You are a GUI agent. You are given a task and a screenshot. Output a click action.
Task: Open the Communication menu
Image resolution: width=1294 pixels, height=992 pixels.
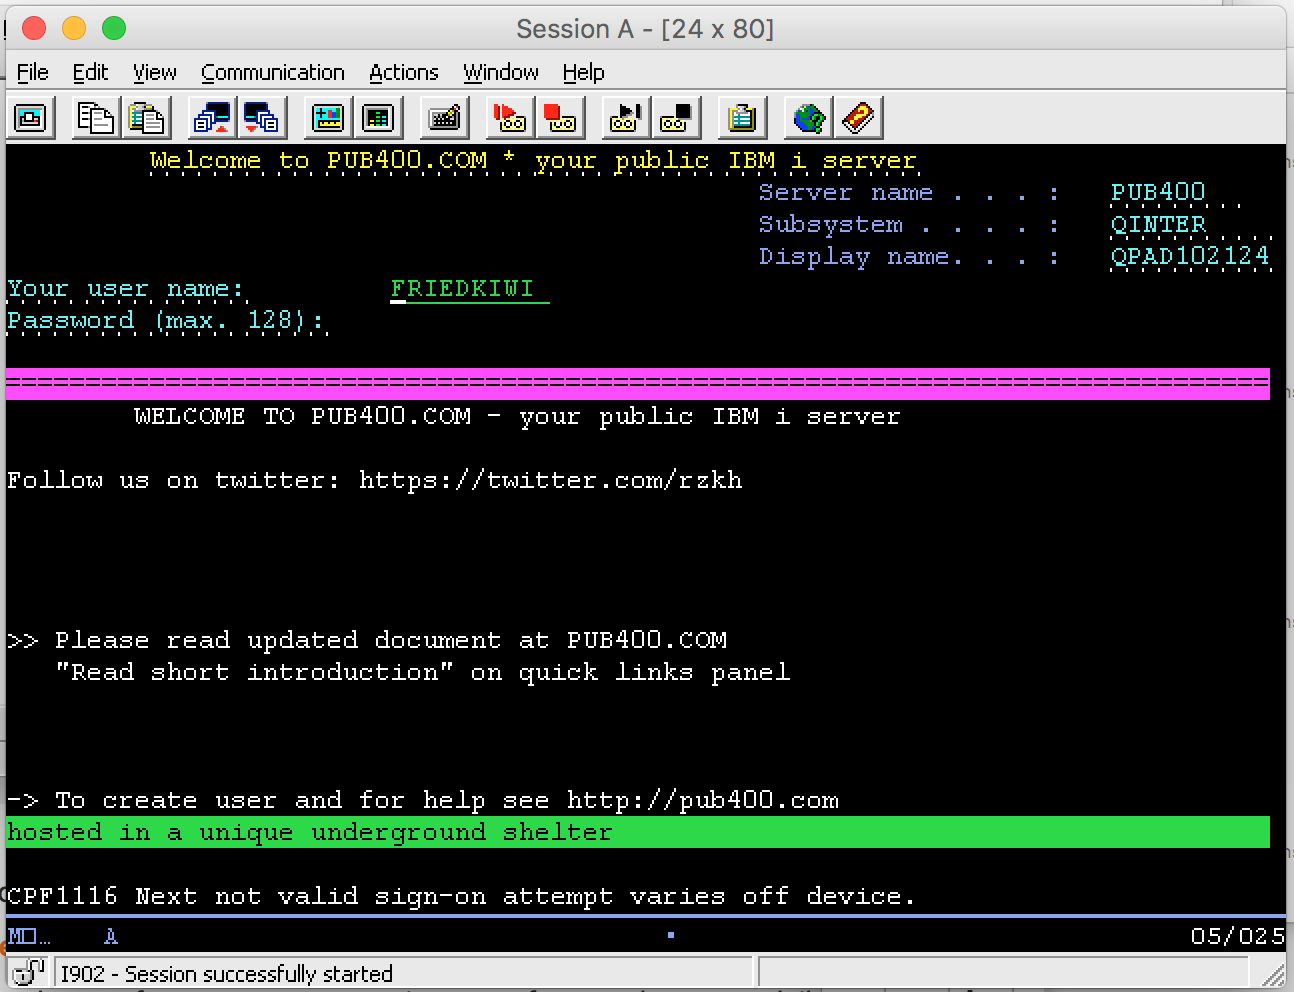[272, 72]
